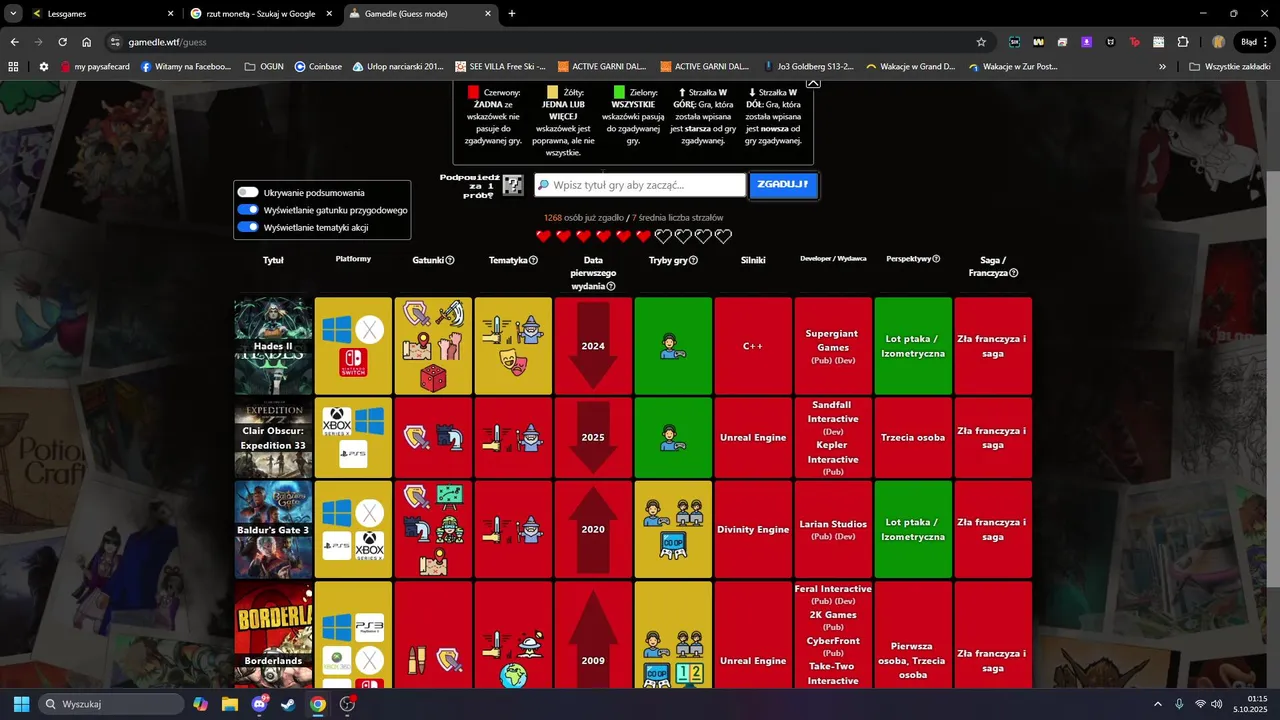
Task: Click the Baldur's Gate 3 thumbnail
Action: click(273, 530)
